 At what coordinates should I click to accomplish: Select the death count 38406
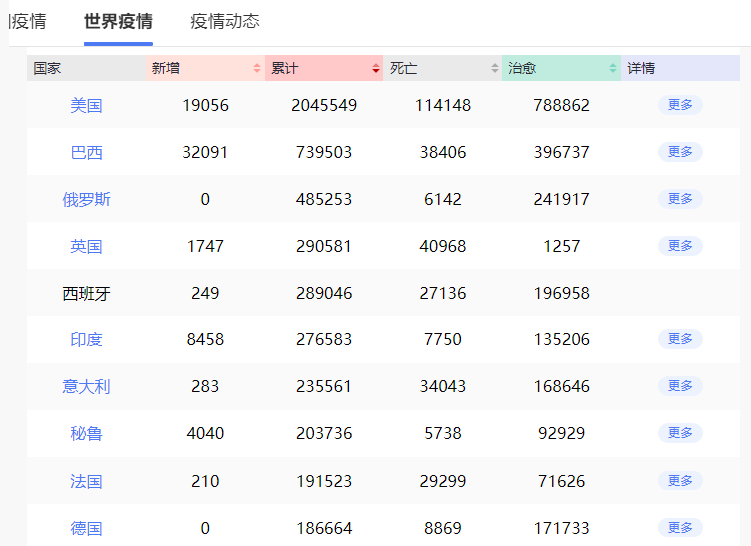[443, 152]
